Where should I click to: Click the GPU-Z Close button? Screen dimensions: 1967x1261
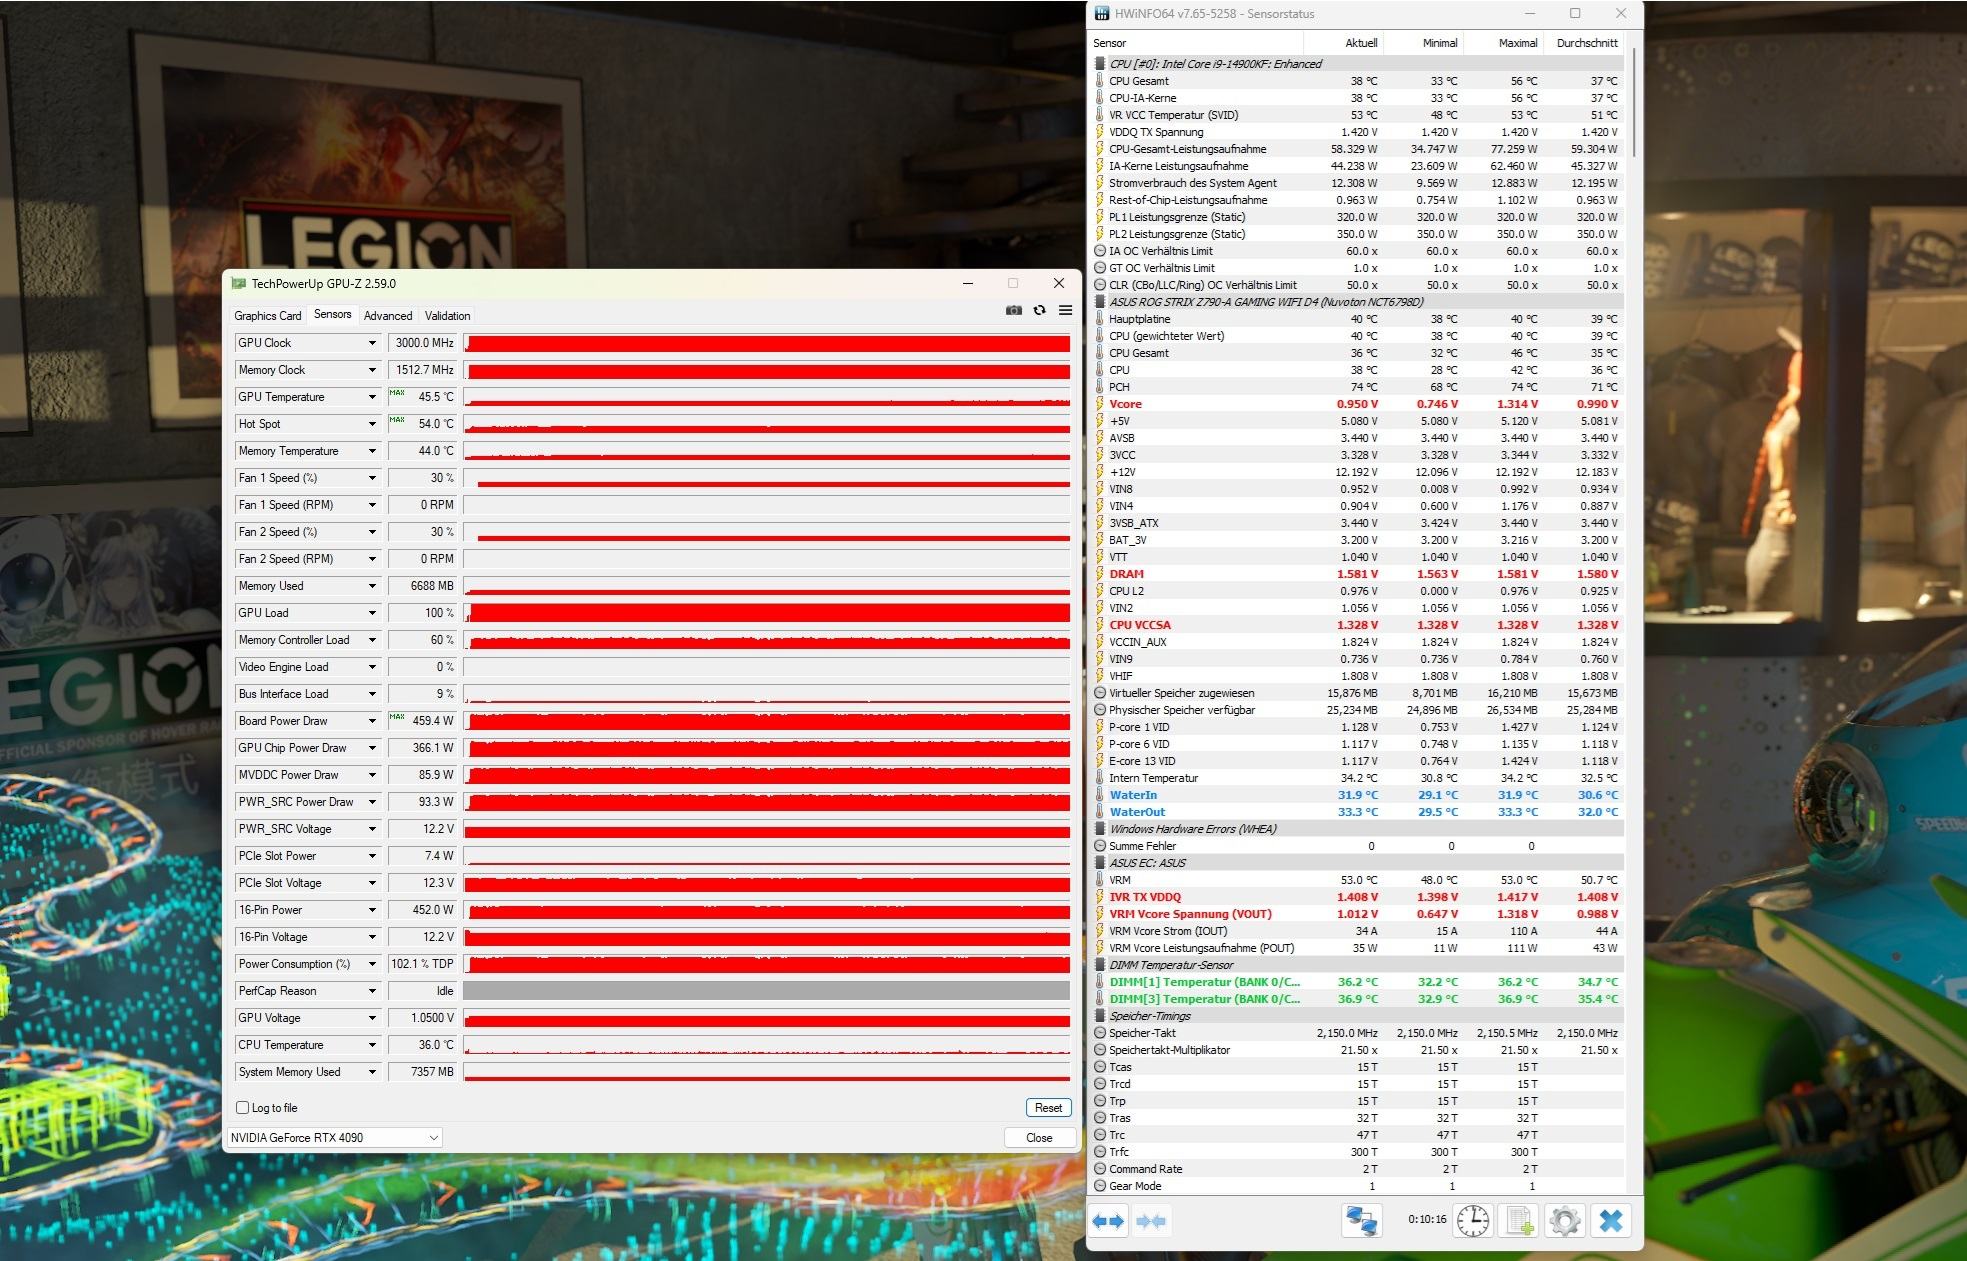coord(1039,1138)
